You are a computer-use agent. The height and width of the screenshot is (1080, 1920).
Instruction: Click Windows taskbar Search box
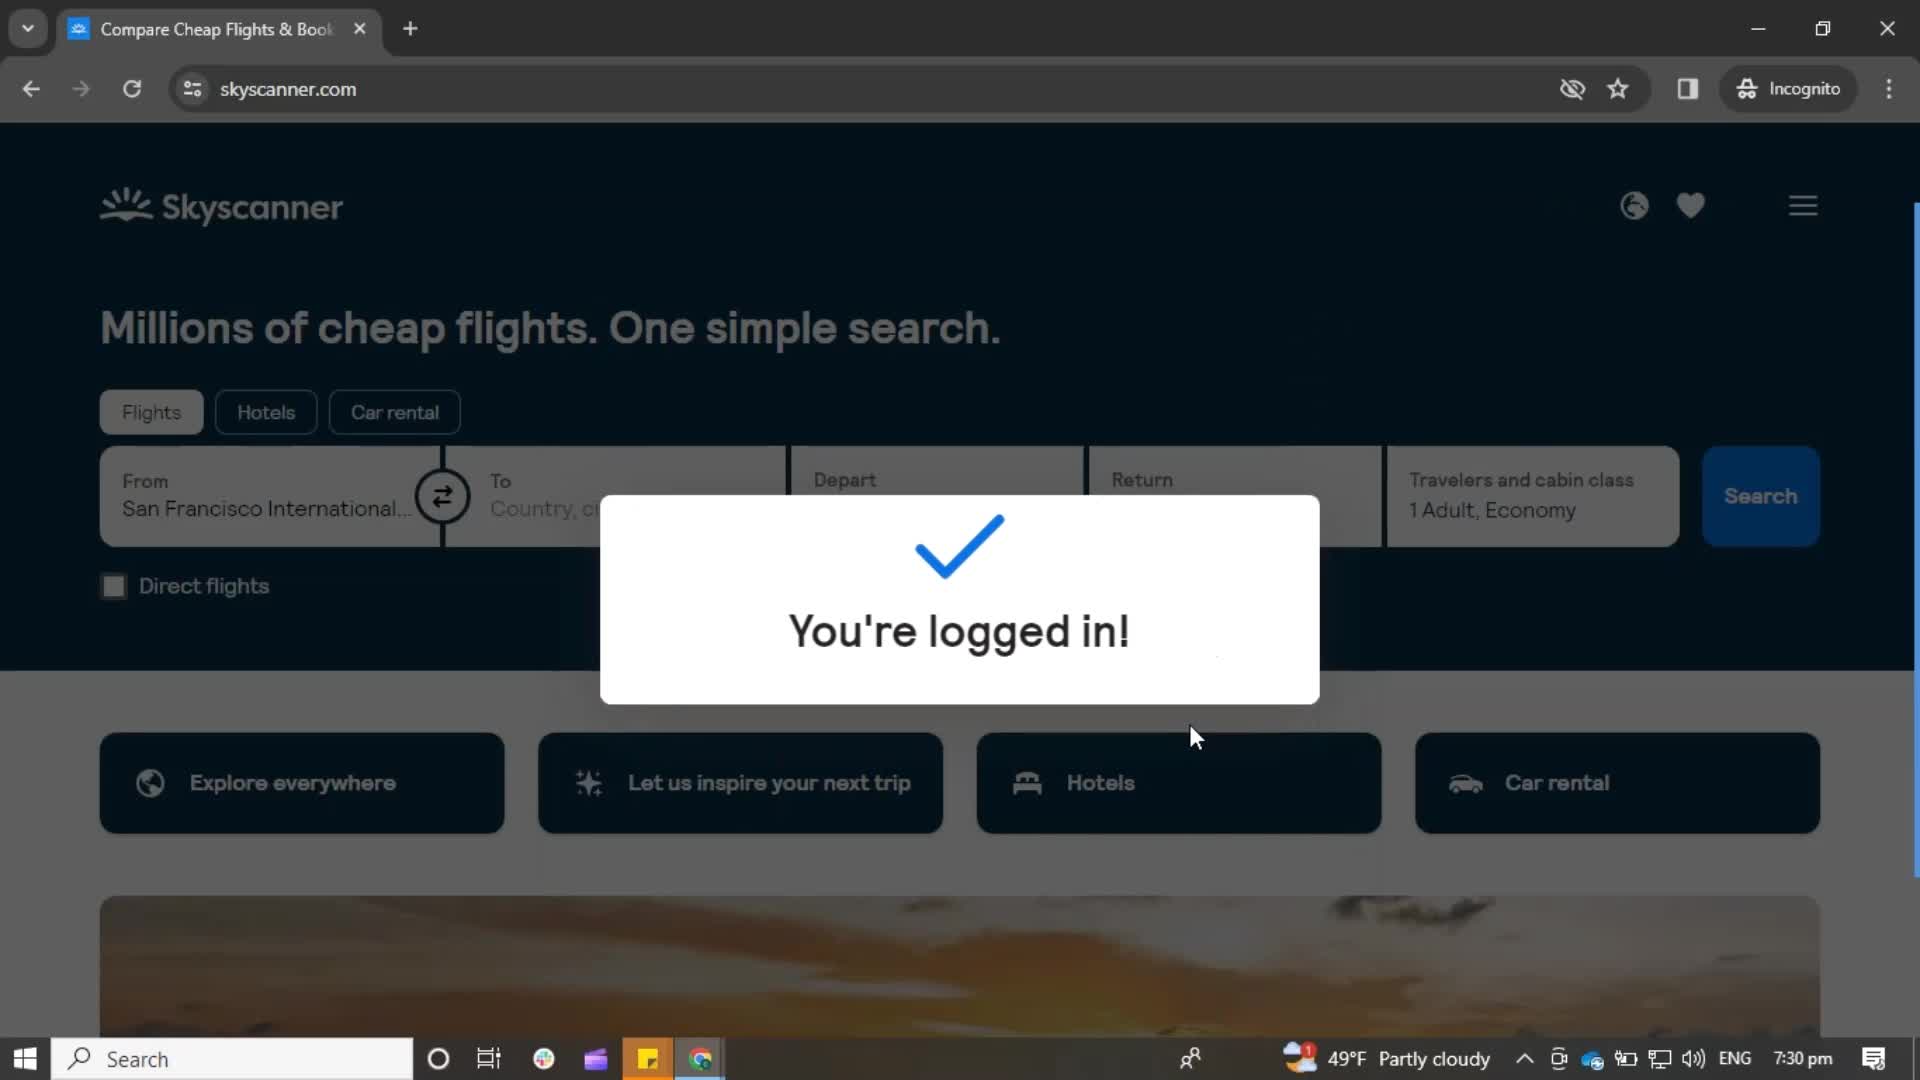pyautogui.click(x=232, y=1059)
